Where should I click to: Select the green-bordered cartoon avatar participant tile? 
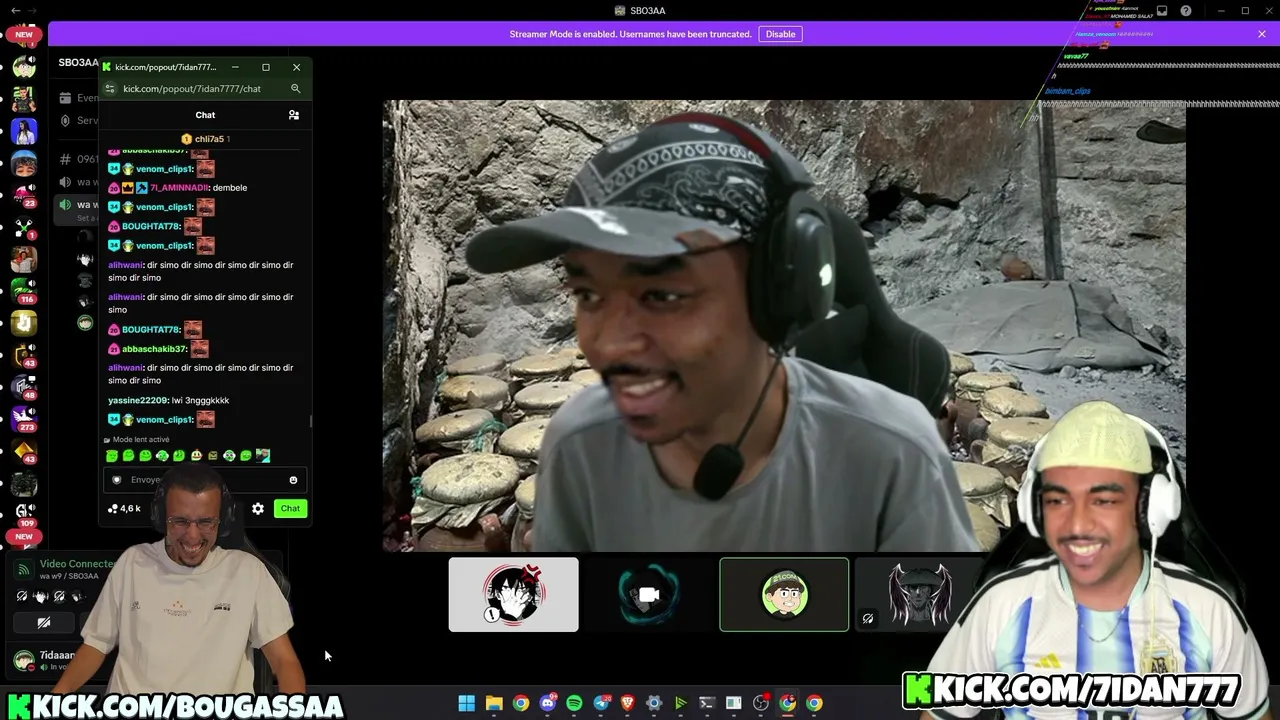(784, 595)
